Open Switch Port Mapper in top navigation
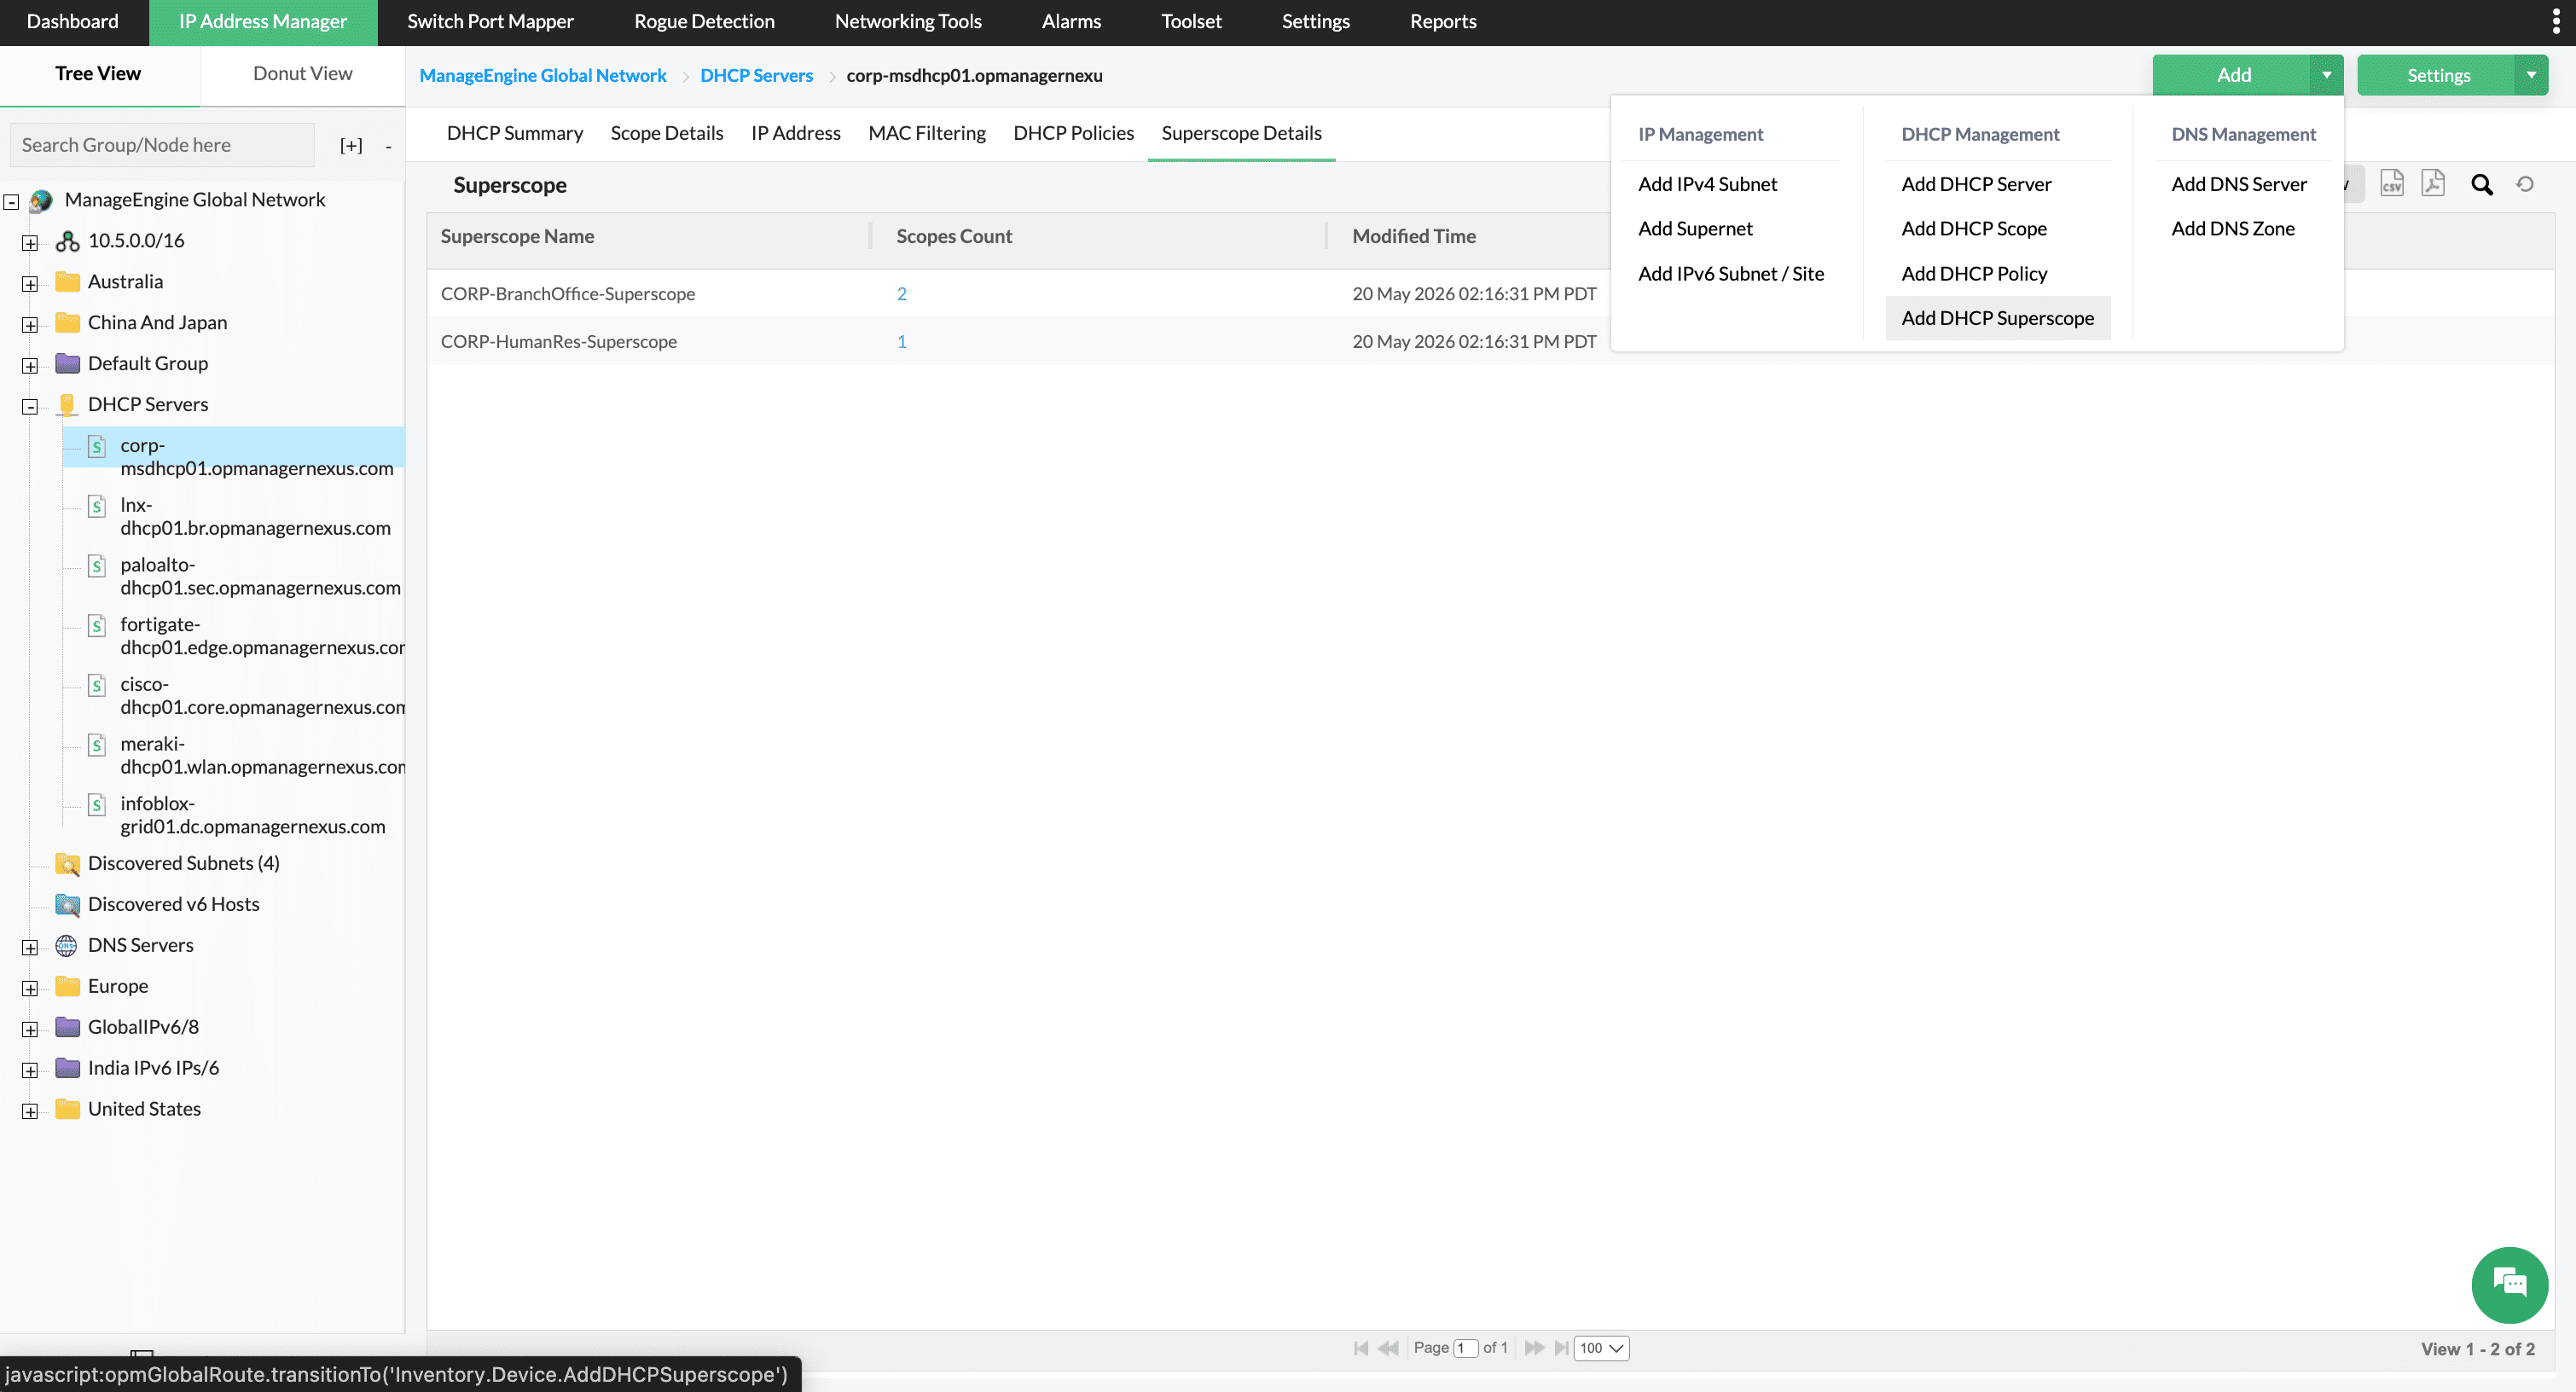This screenshot has height=1392, width=2576. click(490, 21)
